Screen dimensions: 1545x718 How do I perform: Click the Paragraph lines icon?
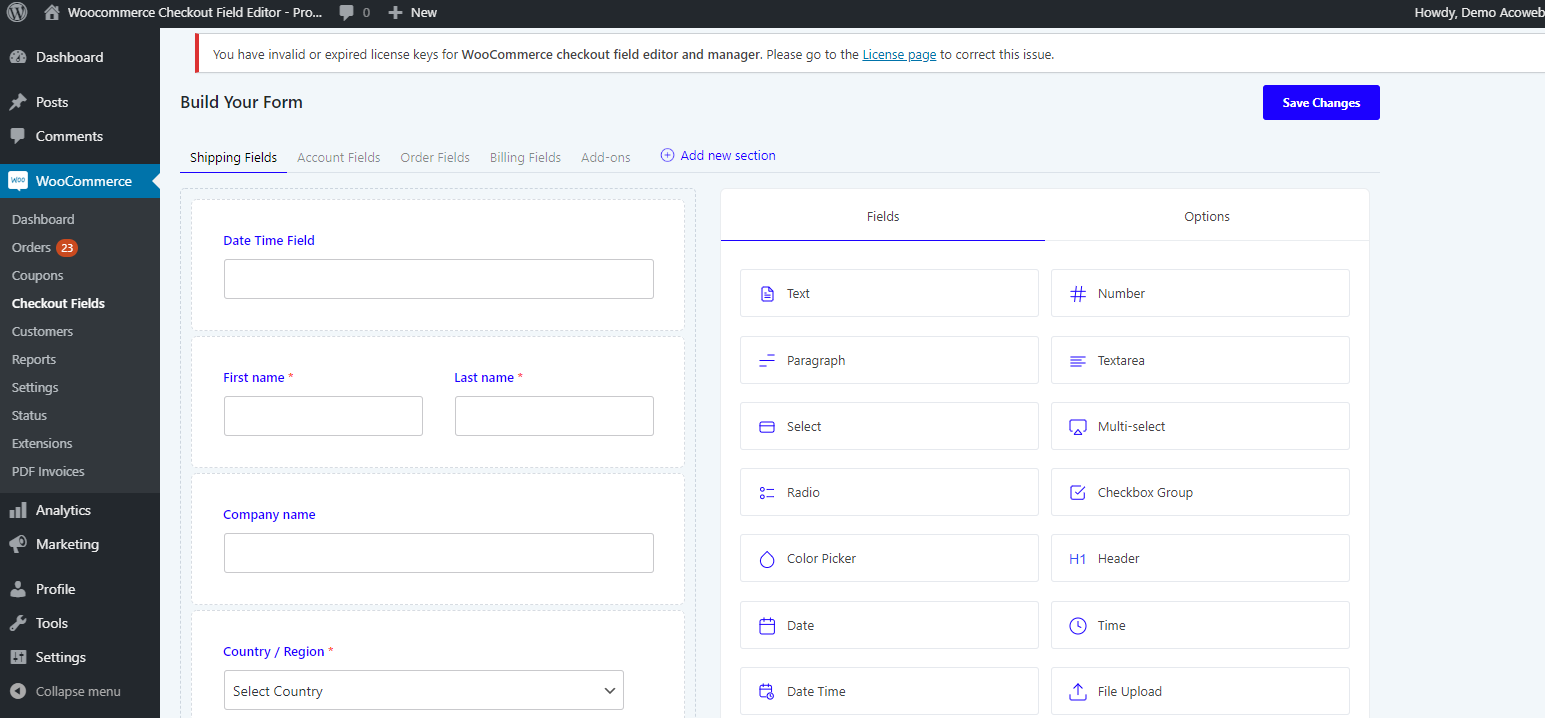pos(767,361)
